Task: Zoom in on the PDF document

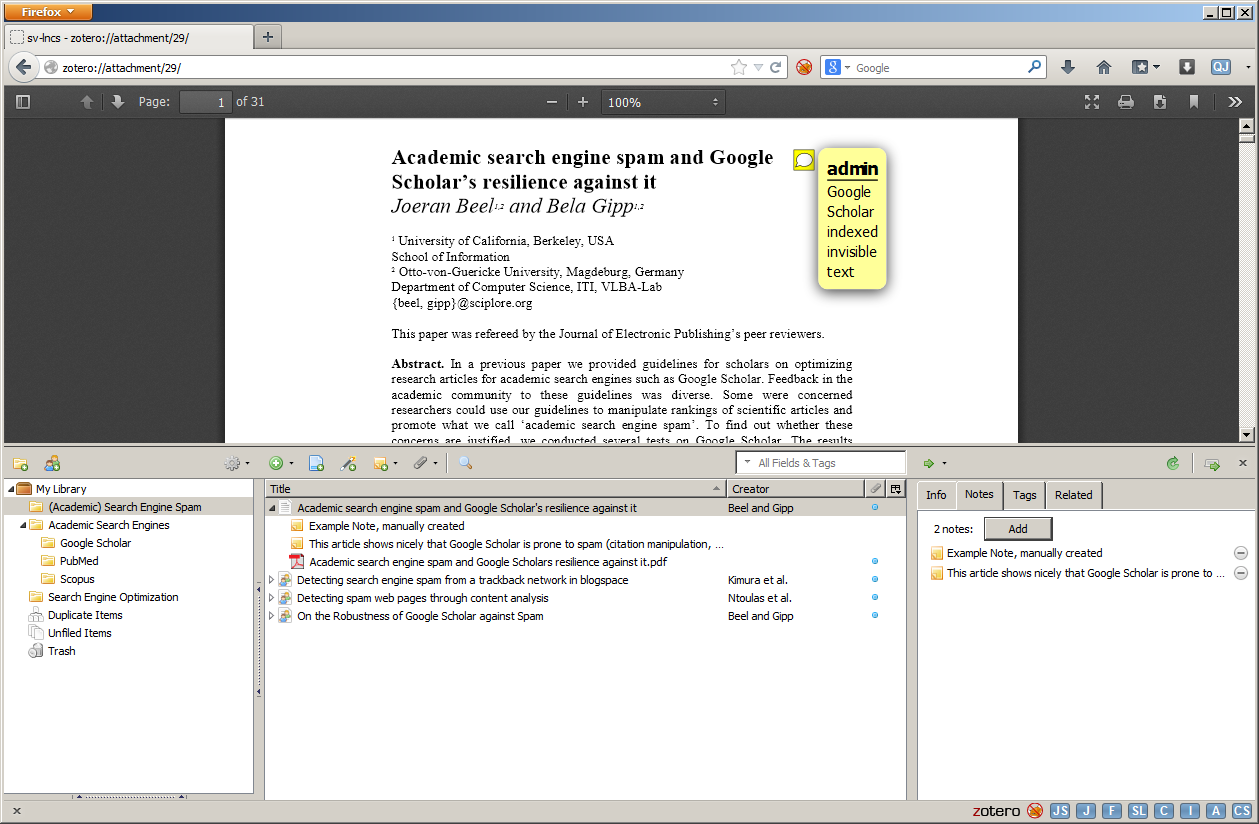Action: (x=583, y=102)
